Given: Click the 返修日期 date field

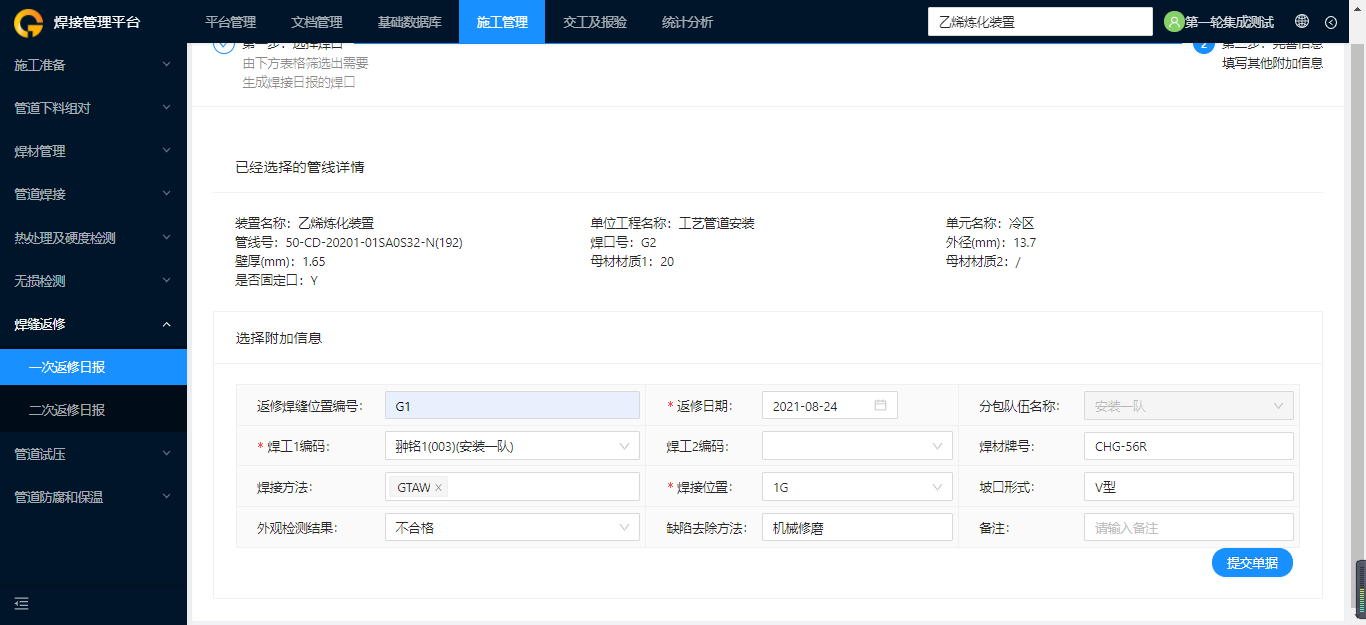Looking at the screenshot, I should tap(830, 405).
